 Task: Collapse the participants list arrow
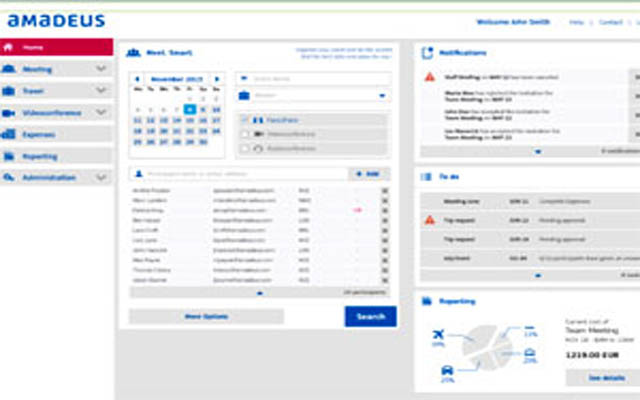point(260,293)
